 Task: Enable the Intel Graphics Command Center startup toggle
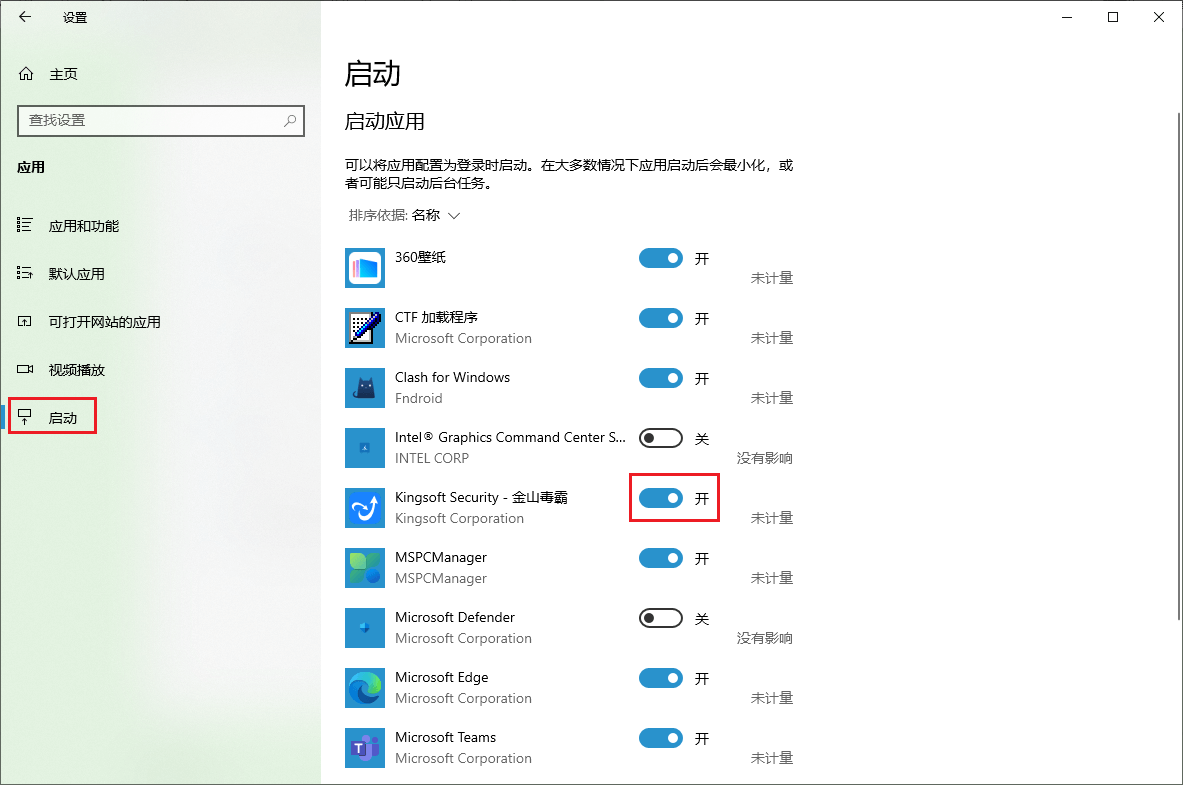click(x=660, y=437)
